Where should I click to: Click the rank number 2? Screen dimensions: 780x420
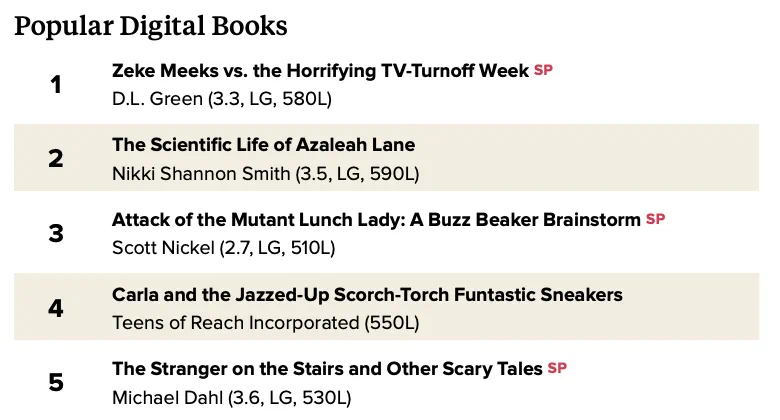point(56,159)
